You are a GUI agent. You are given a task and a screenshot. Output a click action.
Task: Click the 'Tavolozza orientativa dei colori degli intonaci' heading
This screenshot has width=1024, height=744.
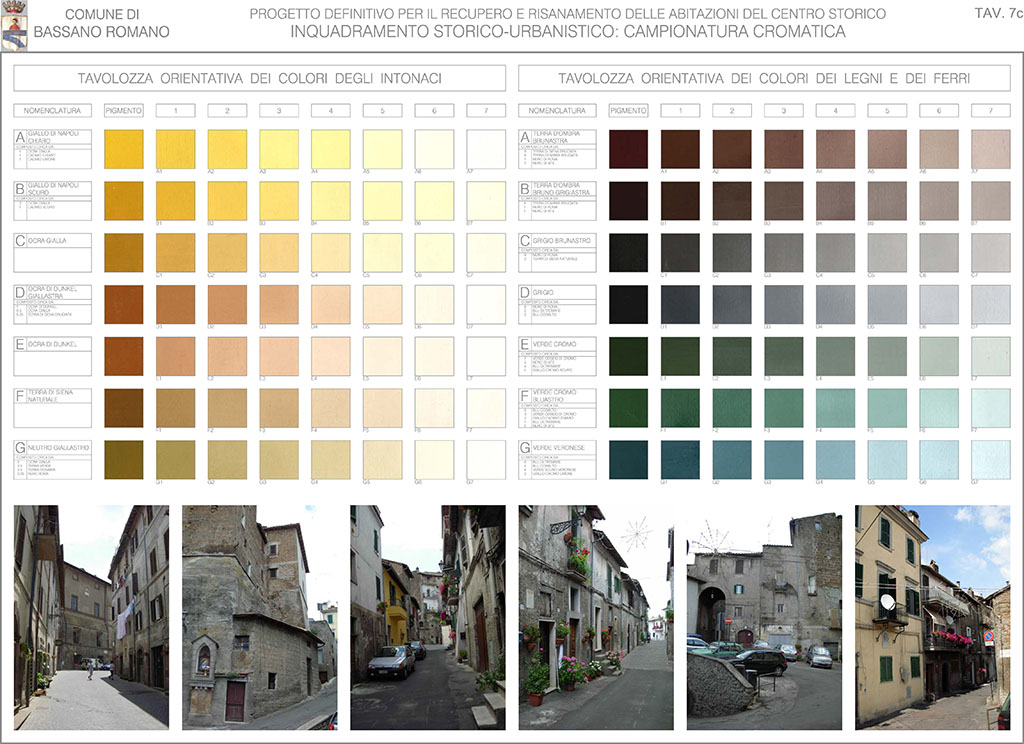pos(259,78)
